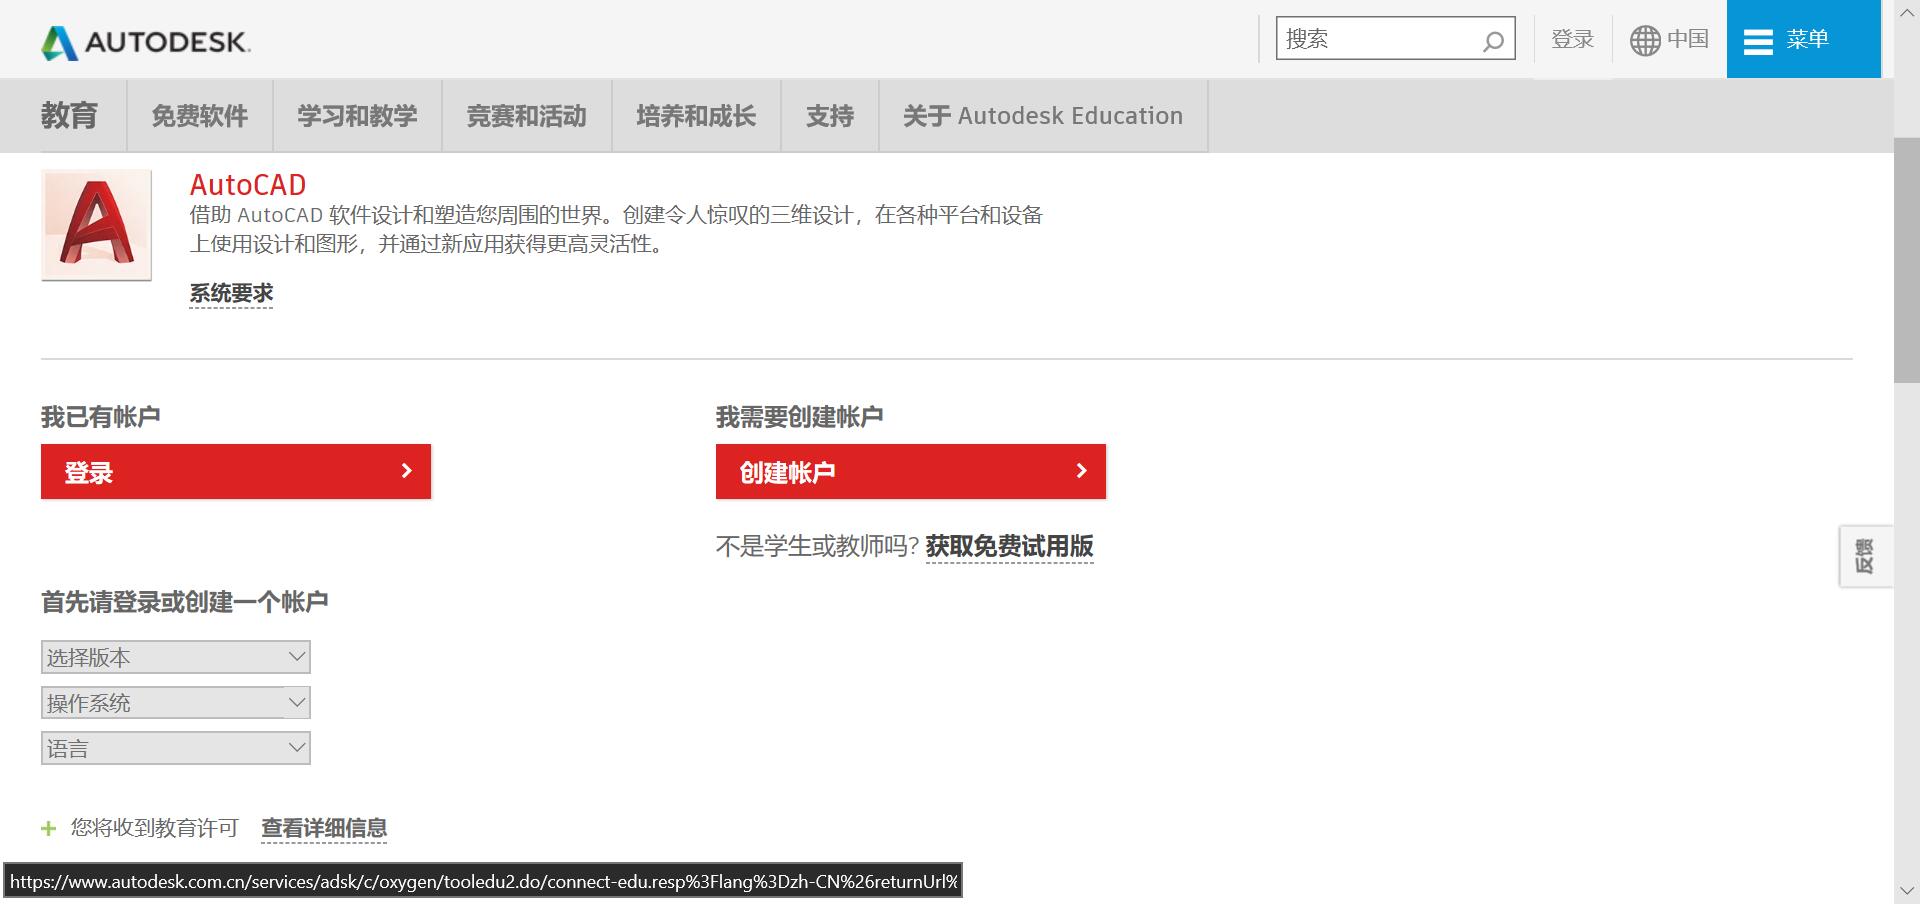Open the 系统要求 link
Viewport: 1920px width, 904px height.
coord(231,293)
